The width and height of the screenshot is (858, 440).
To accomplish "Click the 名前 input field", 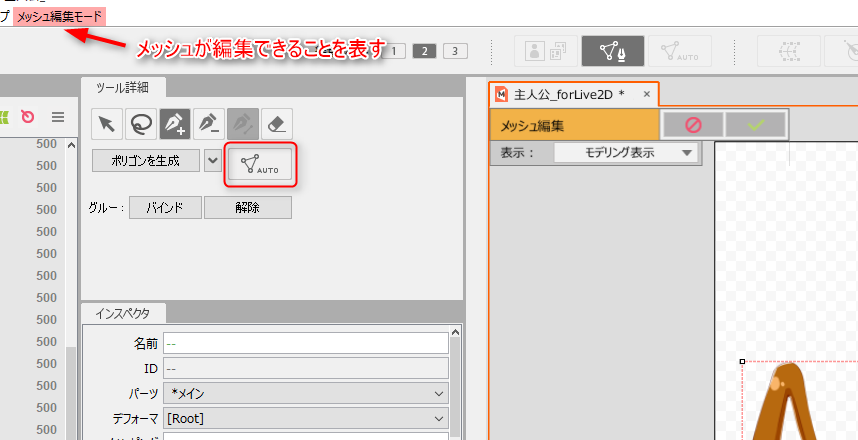I will point(305,344).
